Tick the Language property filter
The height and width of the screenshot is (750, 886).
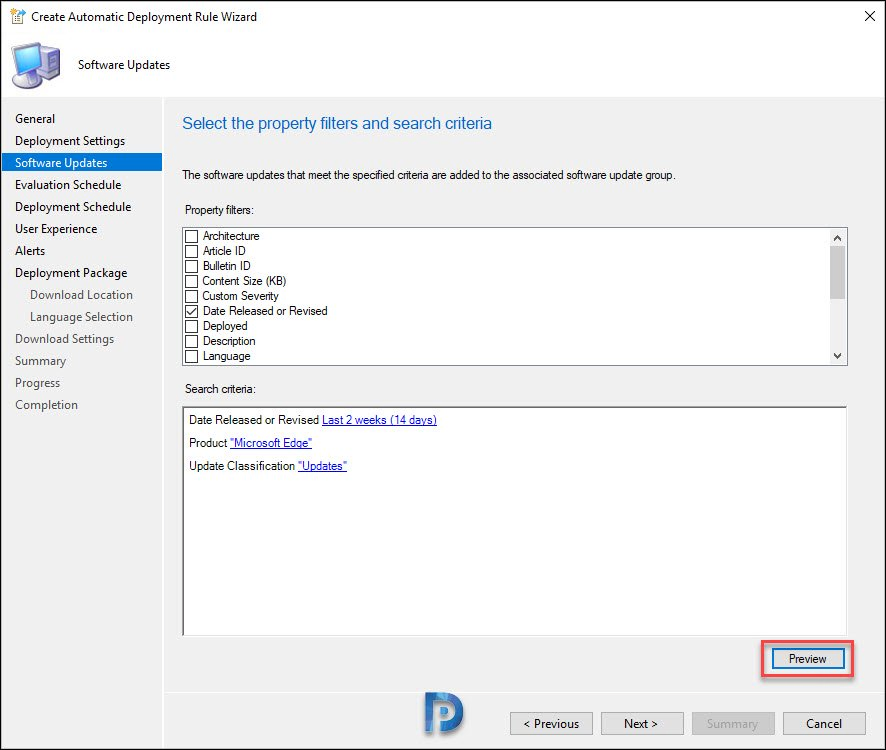[x=192, y=357]
